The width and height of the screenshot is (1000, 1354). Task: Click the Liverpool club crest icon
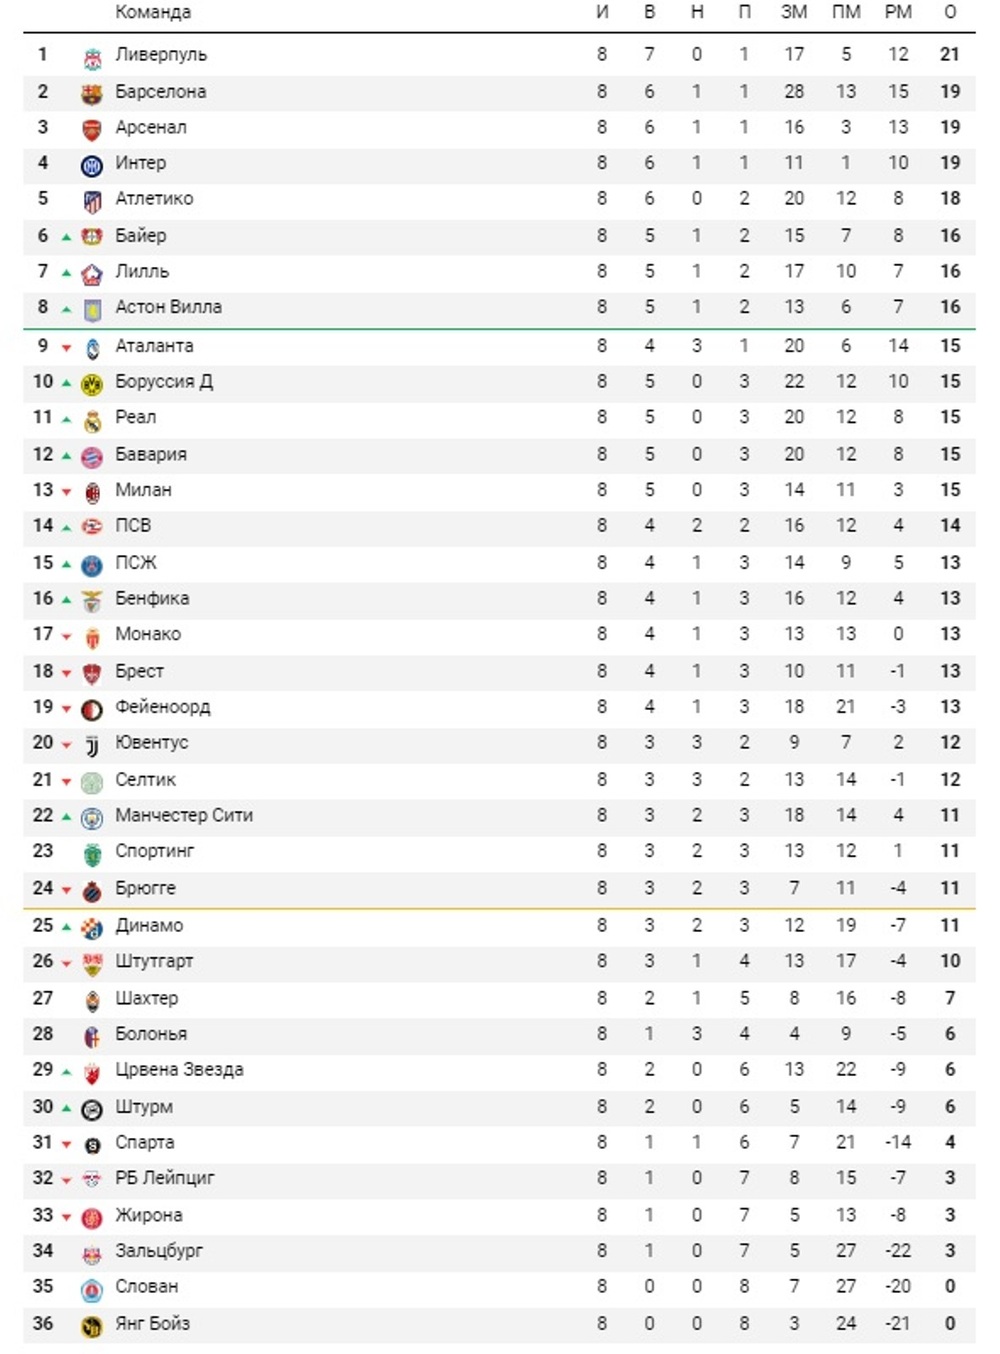tap(92, 59)
